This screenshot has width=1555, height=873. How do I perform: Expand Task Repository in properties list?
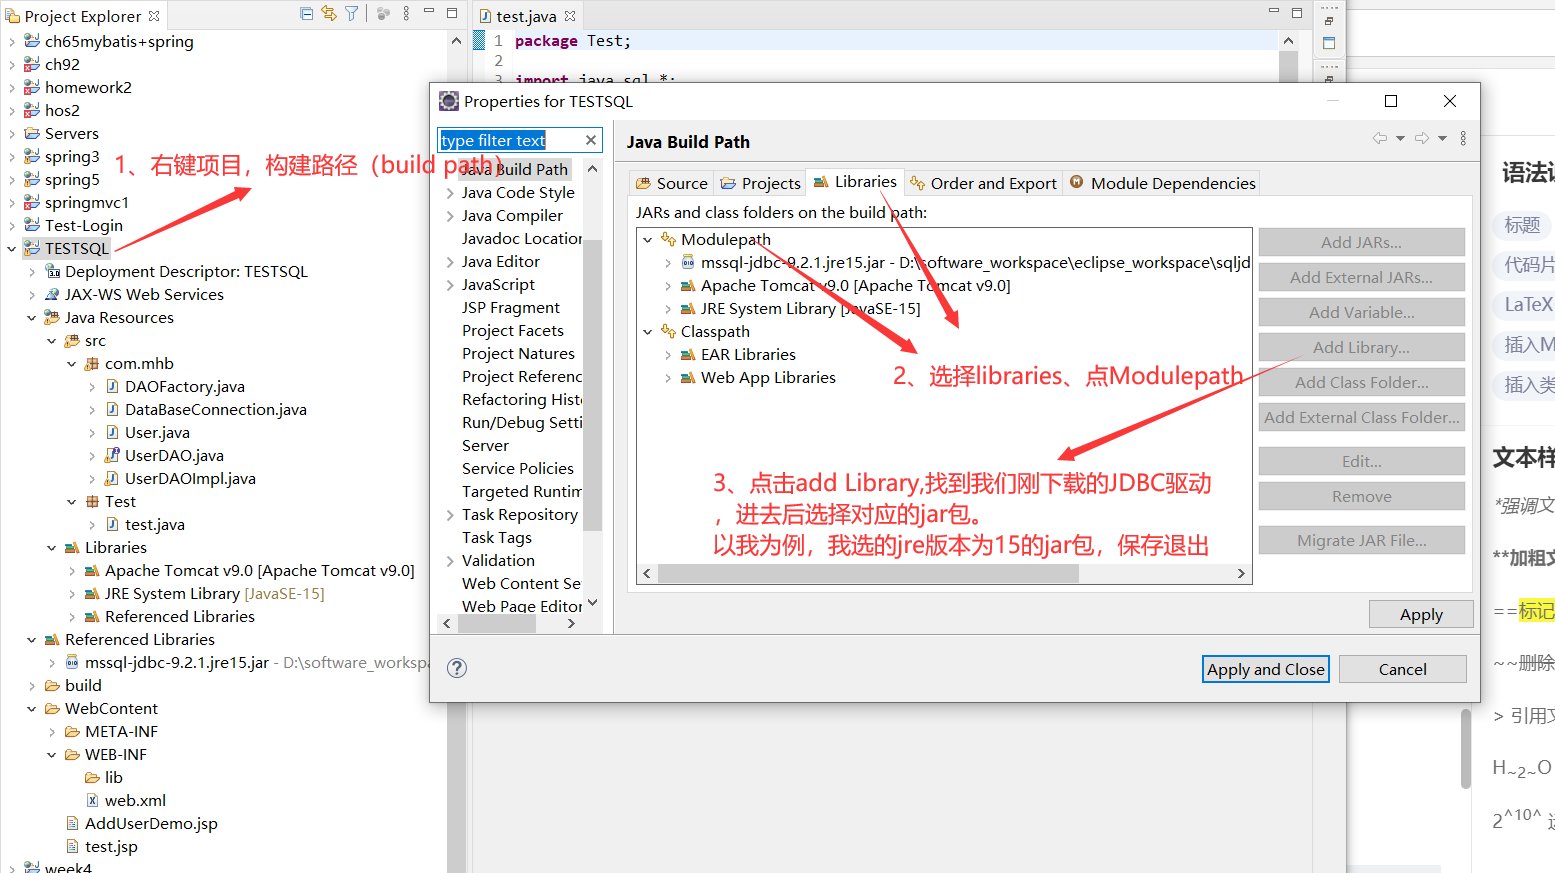tap(450, 515)
